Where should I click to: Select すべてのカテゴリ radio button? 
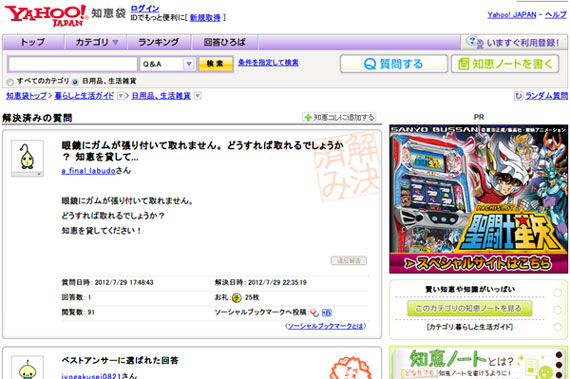(x=10, y=82)
